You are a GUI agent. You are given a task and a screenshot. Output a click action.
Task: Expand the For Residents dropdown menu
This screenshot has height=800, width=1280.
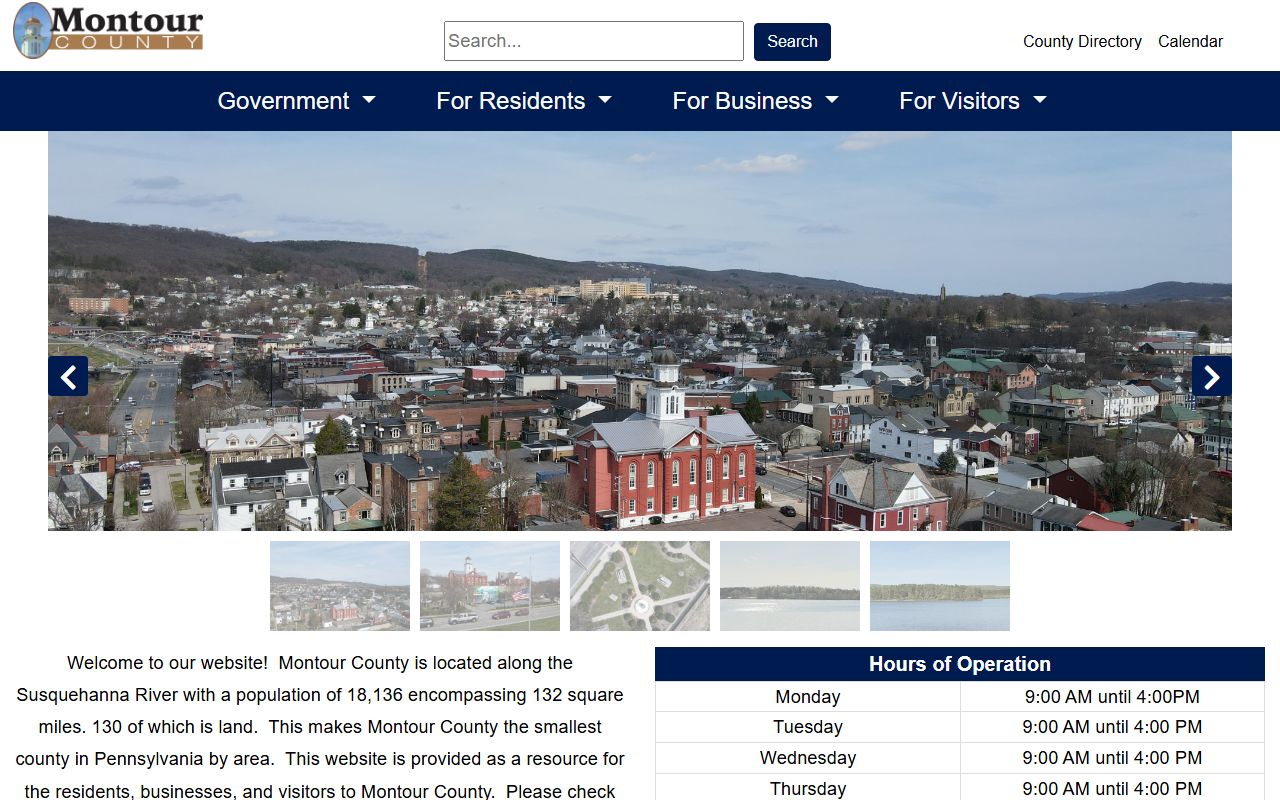coord(524,101)
